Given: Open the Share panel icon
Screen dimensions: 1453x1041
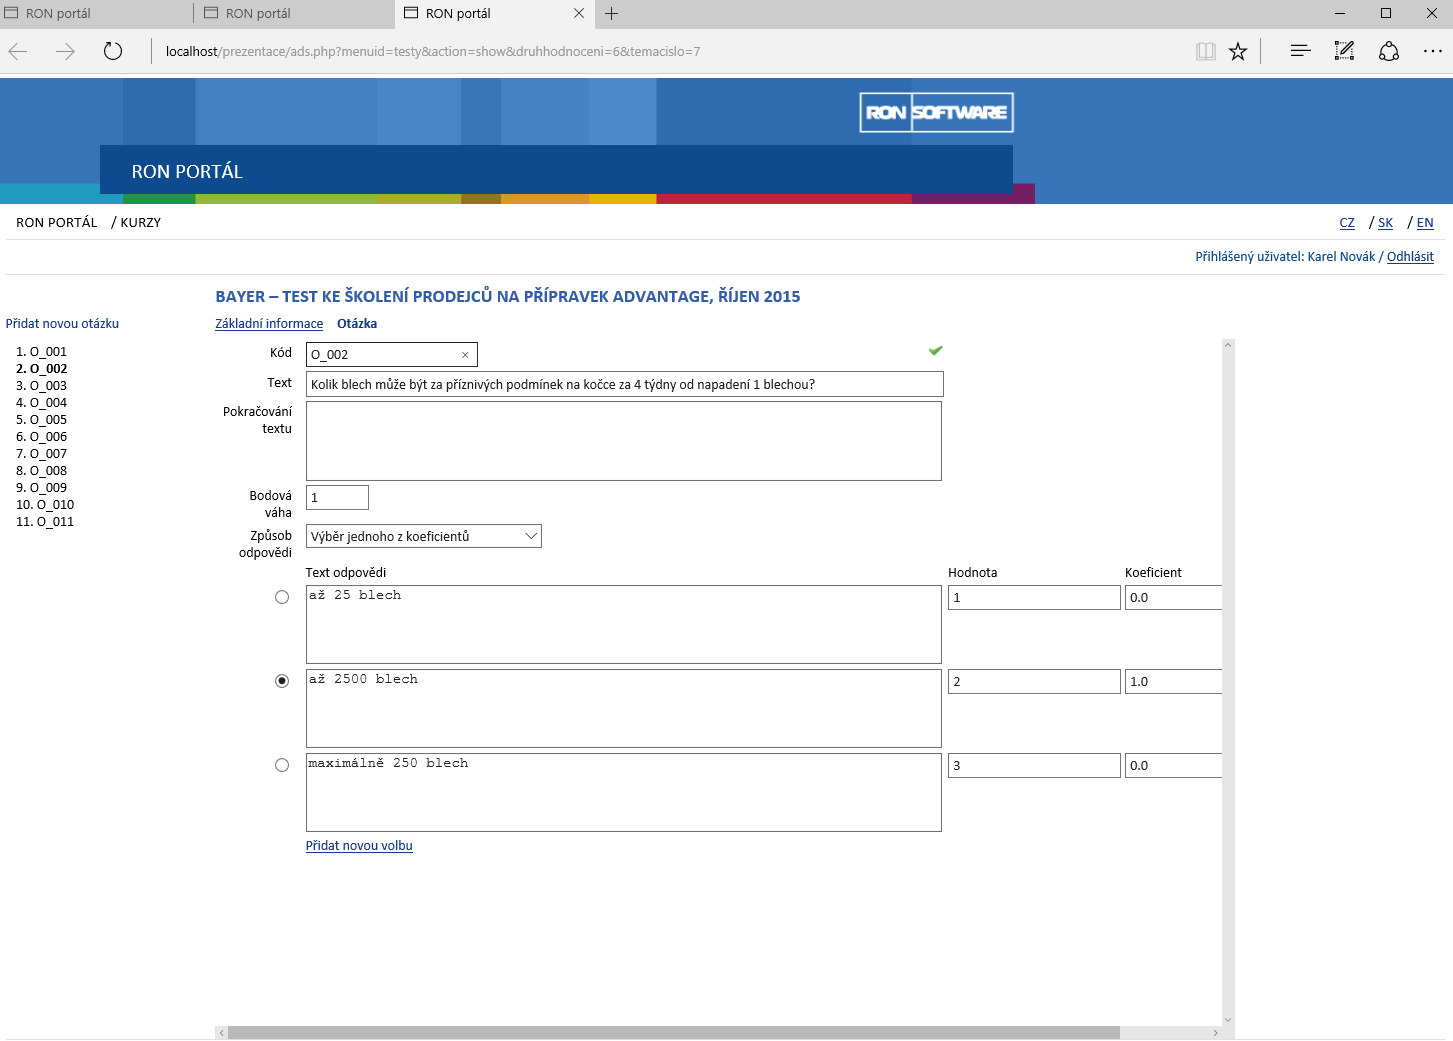Looking at the screenshot, I should [x=1389, y=51].
